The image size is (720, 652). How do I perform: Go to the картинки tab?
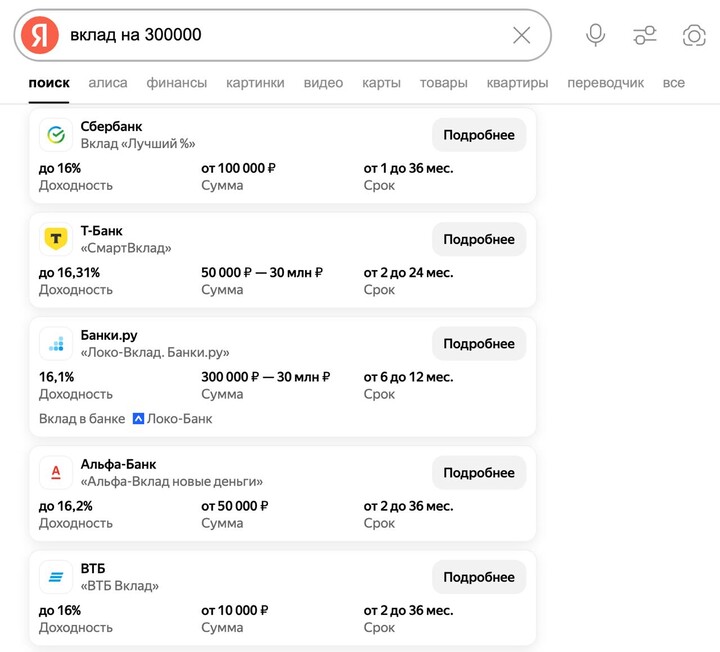tap(255, 83)
